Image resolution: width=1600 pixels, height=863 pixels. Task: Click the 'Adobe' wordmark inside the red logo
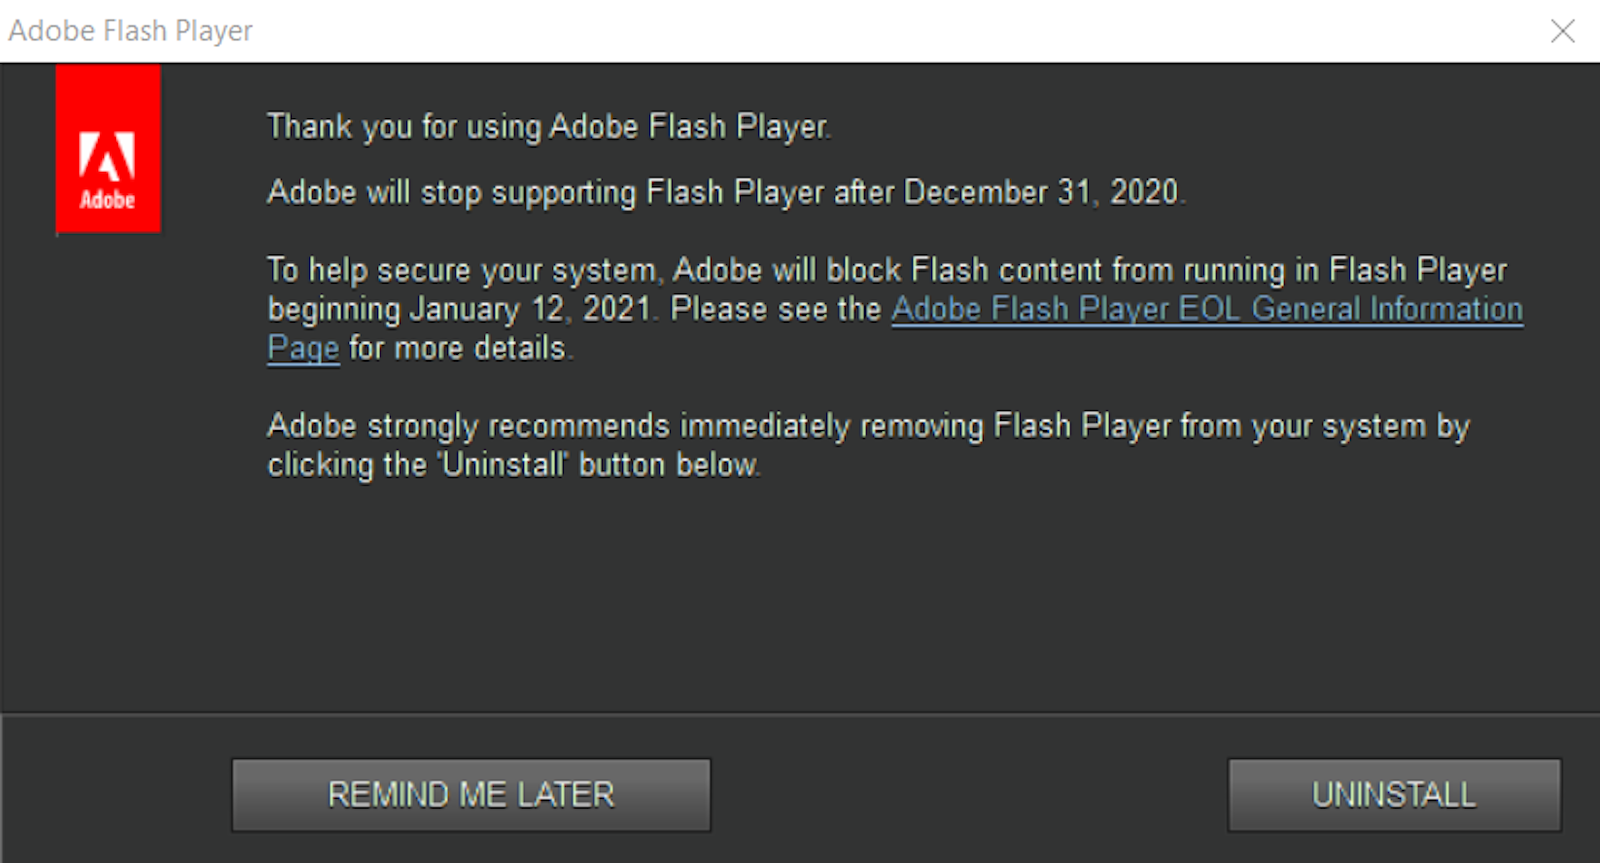coord(107,199)
